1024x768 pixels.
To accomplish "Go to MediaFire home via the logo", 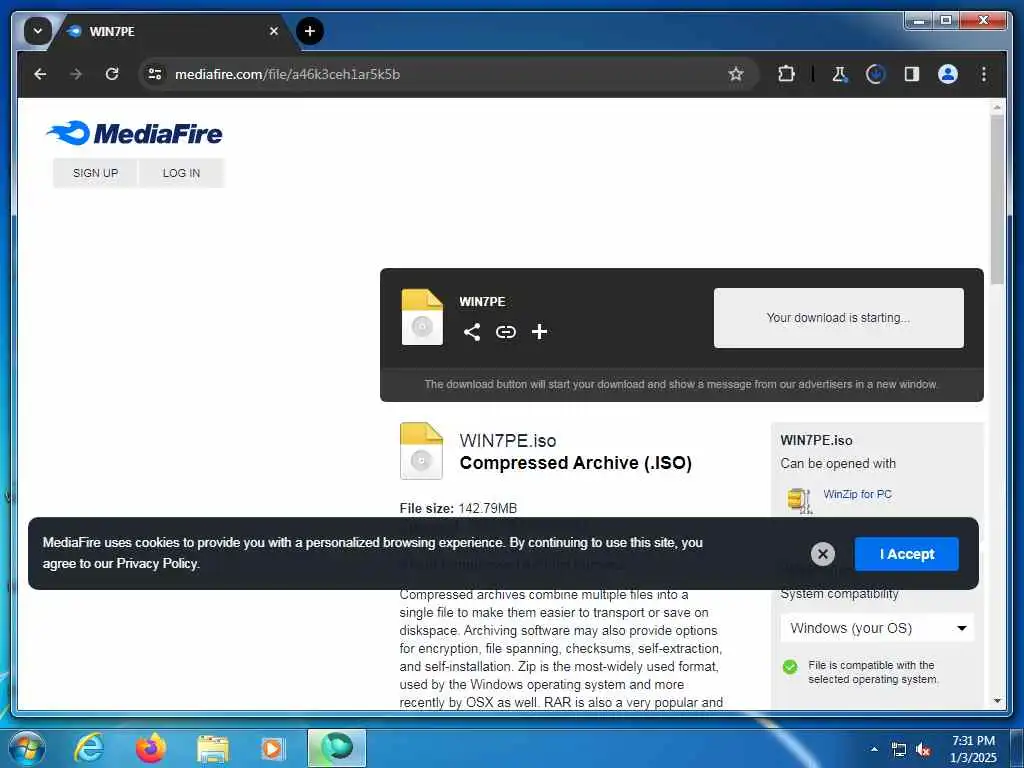I will point(135,133).
